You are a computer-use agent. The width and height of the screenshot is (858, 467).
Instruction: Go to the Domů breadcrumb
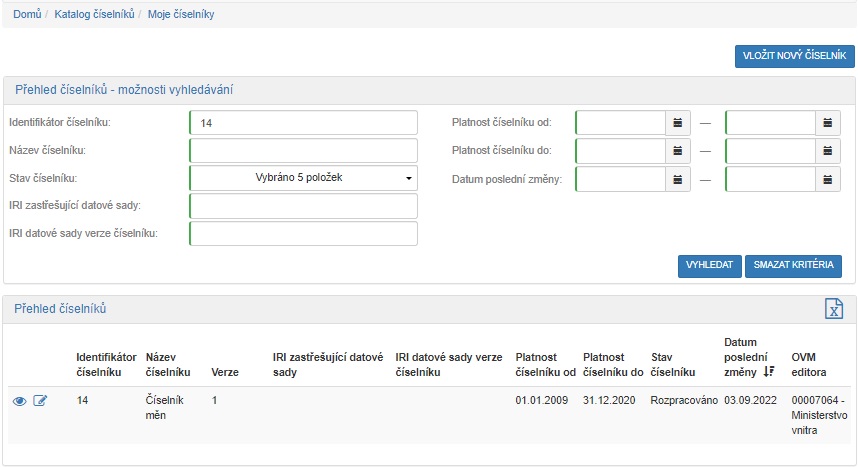[x=27, y=15]
